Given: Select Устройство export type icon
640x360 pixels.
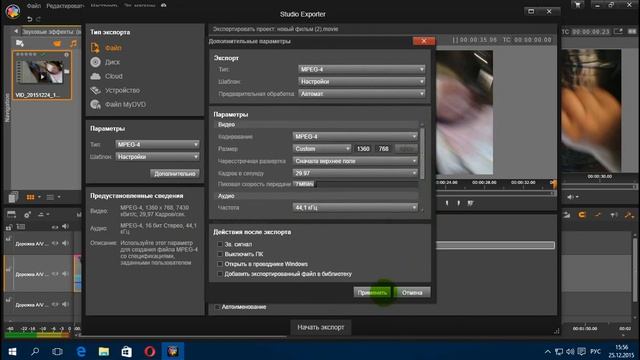Looking at the screenshot, I should (95, 90).
